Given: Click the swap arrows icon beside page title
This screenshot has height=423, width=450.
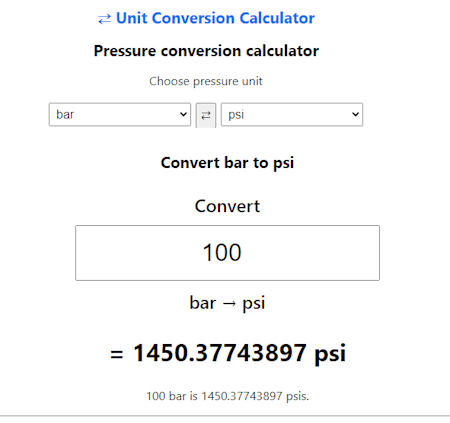Looking at the screenshot, I should pos(104,19).
